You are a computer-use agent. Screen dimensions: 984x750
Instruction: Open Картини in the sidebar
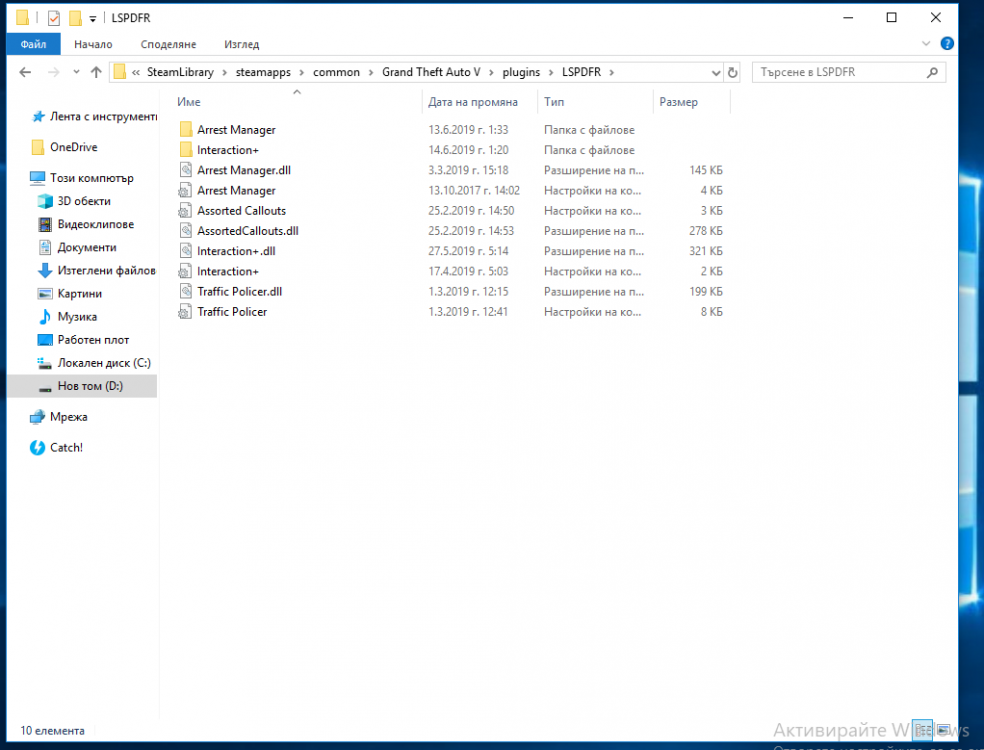[x=70, y=294]
